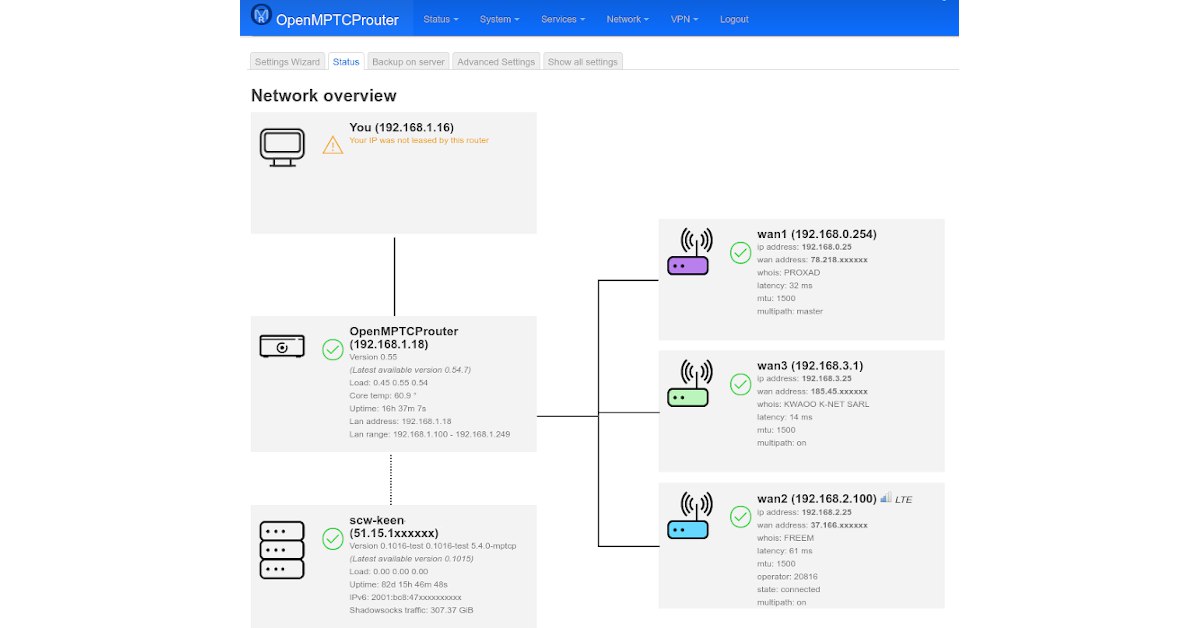Select the Backup on server tab
This screenshot has width=1200, height=628.
tap(408, 62)
